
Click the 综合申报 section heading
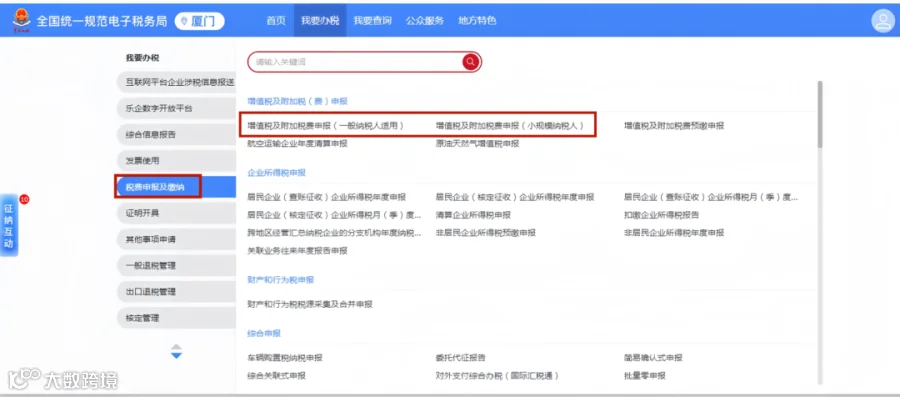tap(264, 333)
